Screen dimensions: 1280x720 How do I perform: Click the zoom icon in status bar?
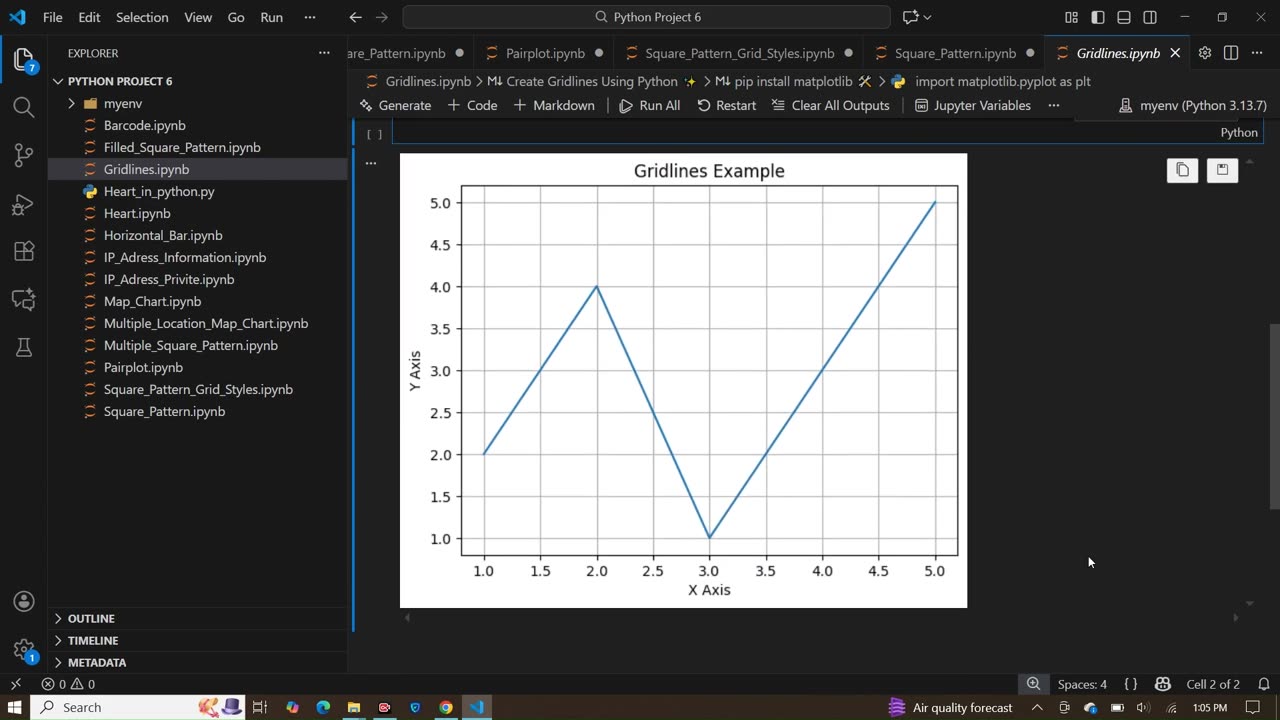[x=1033, y=684]
